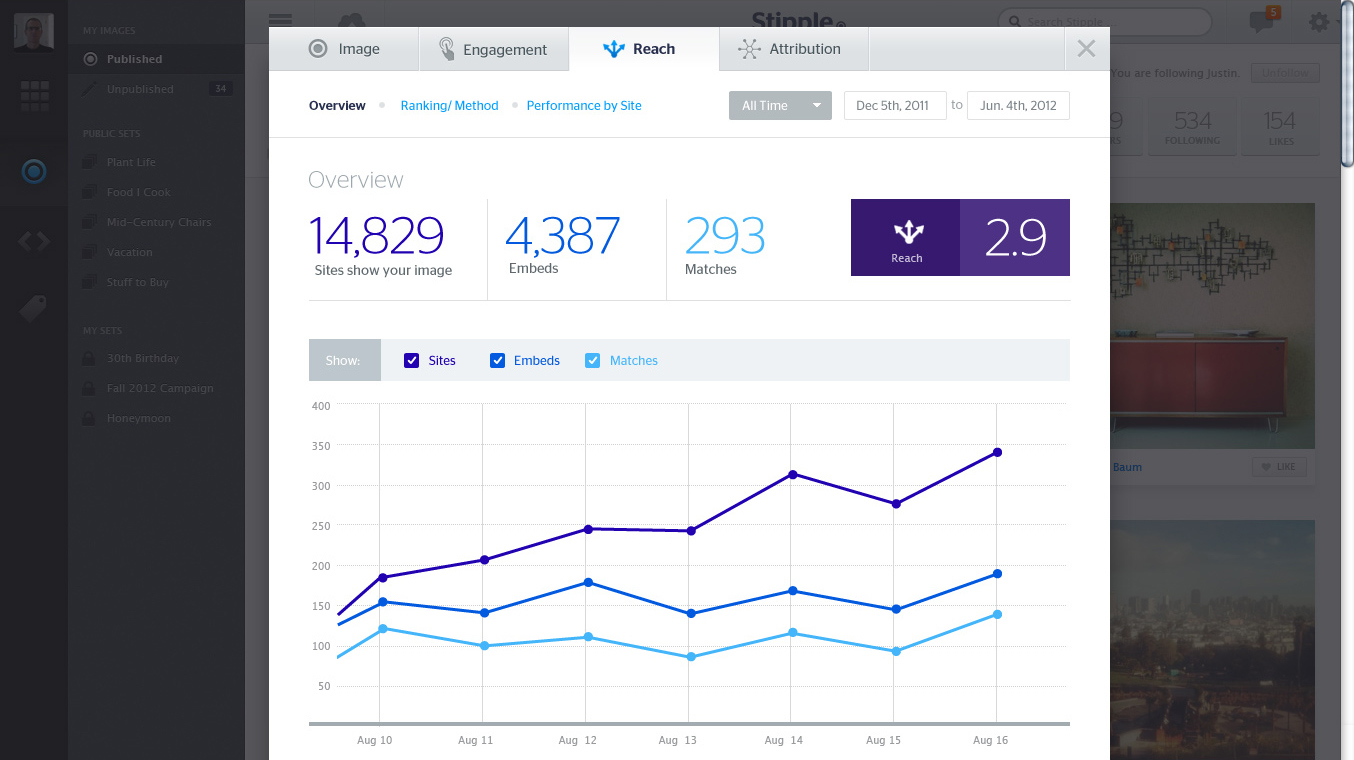Switch to the Attribution tab
This screenshot has width=1354, height=760.
[792, 49]
